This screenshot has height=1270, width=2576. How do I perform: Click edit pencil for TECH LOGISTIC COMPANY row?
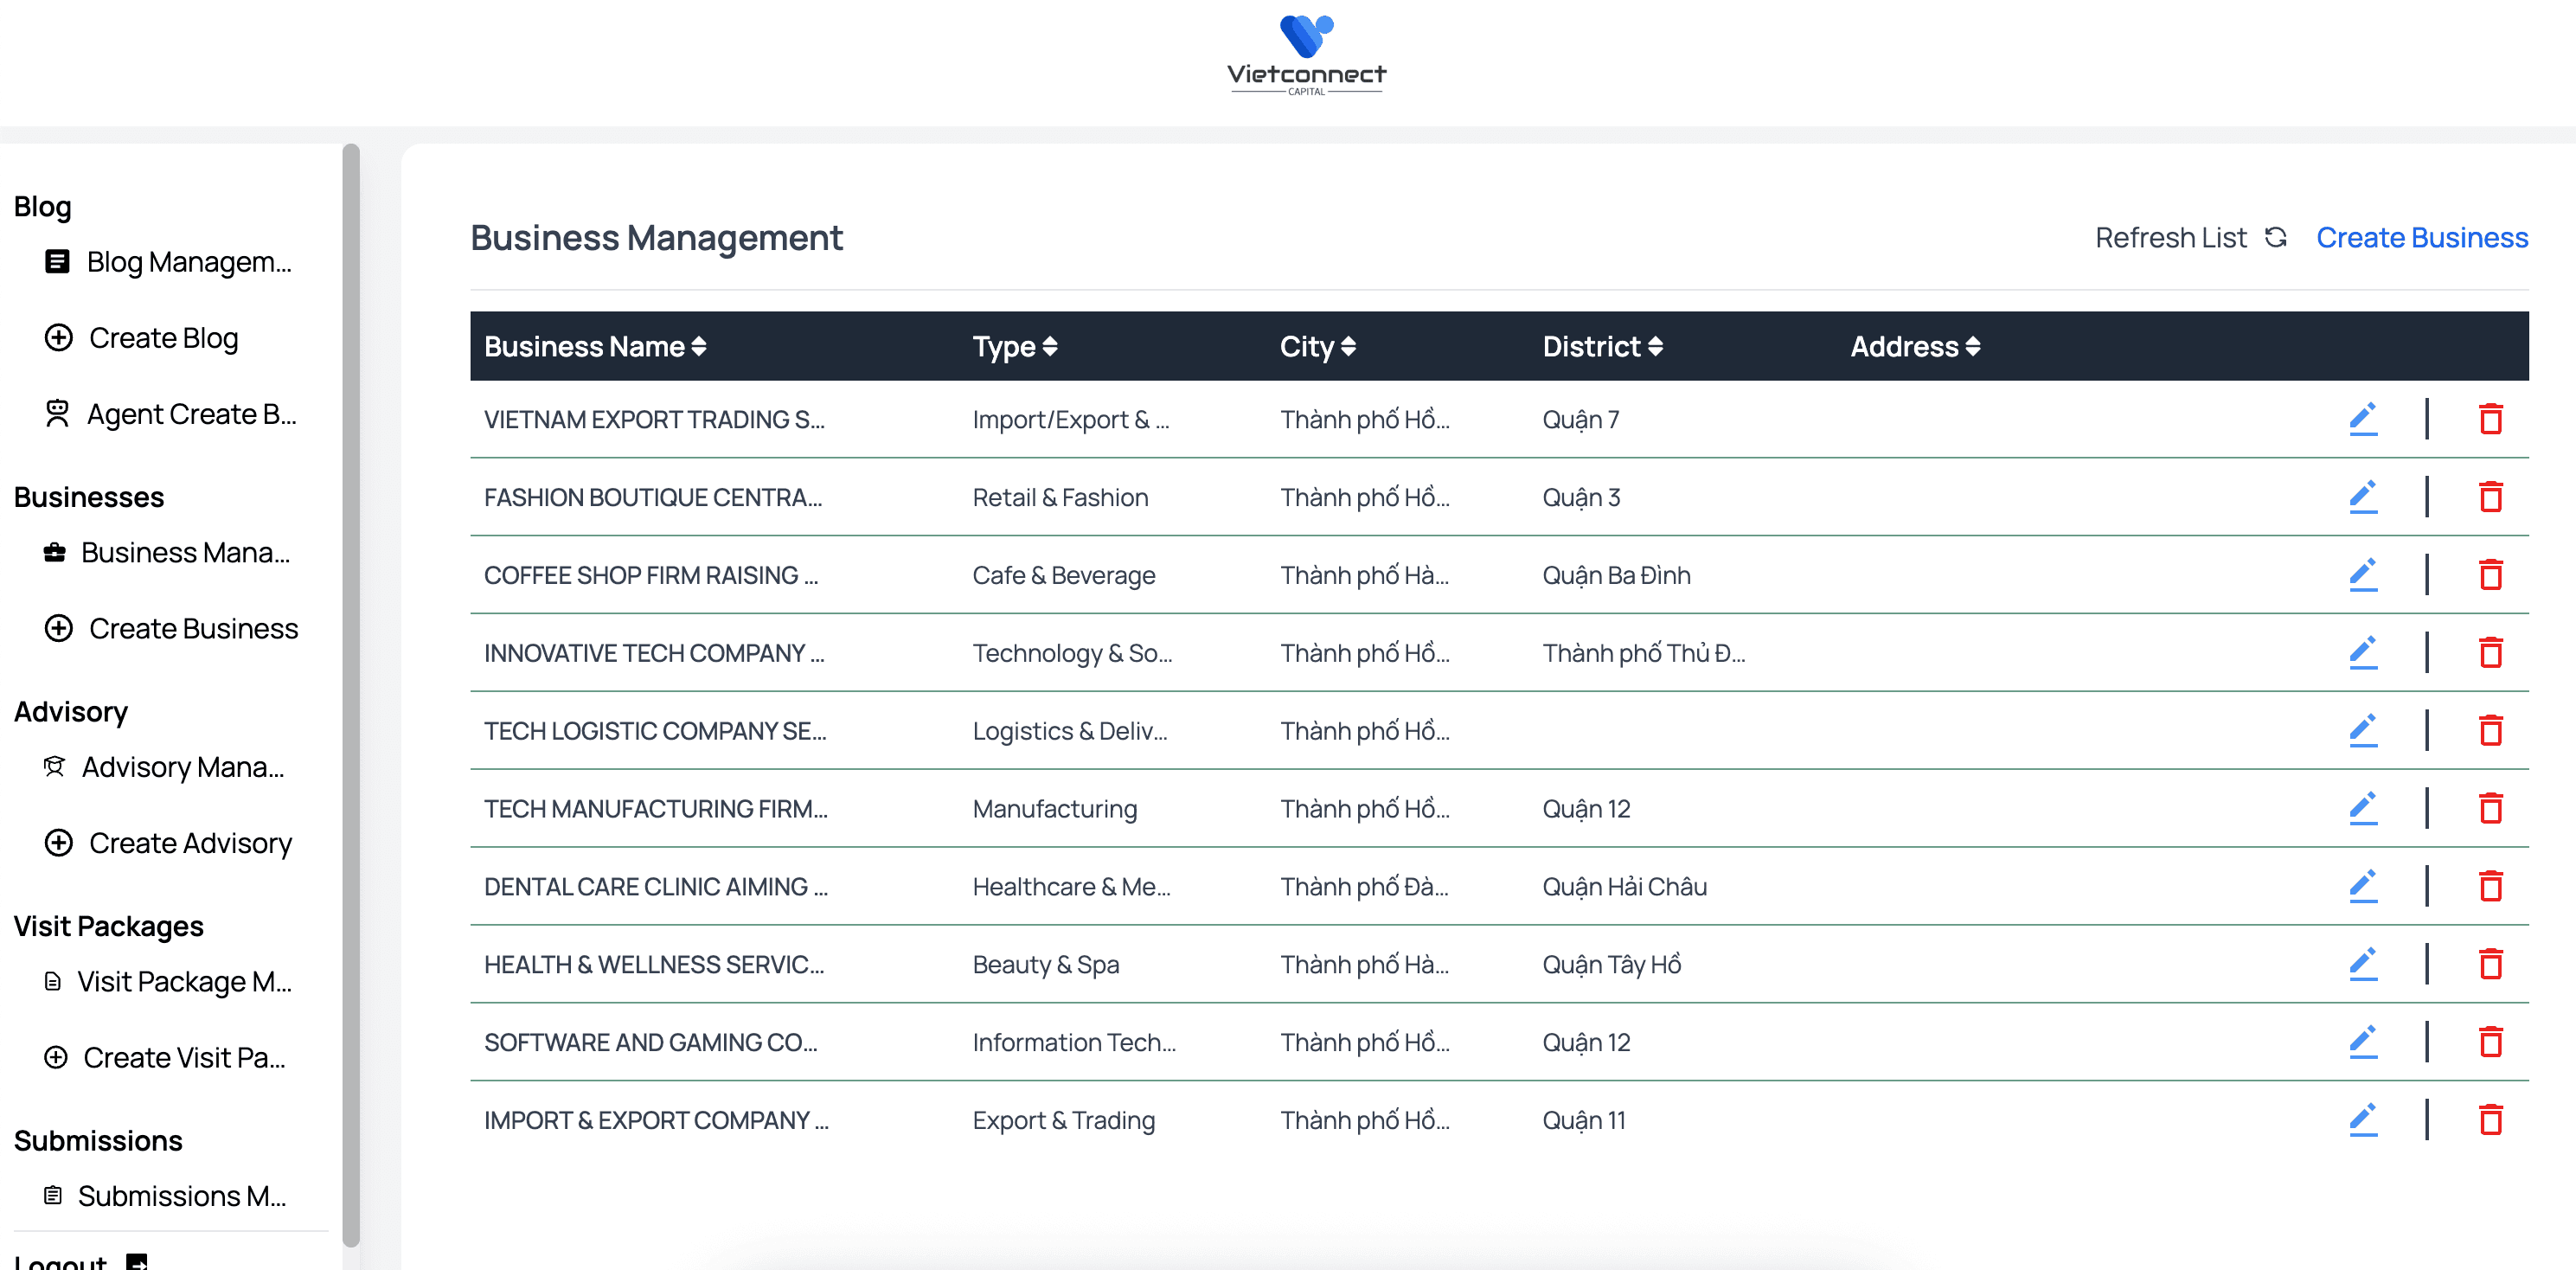(x=2362, y=731)
